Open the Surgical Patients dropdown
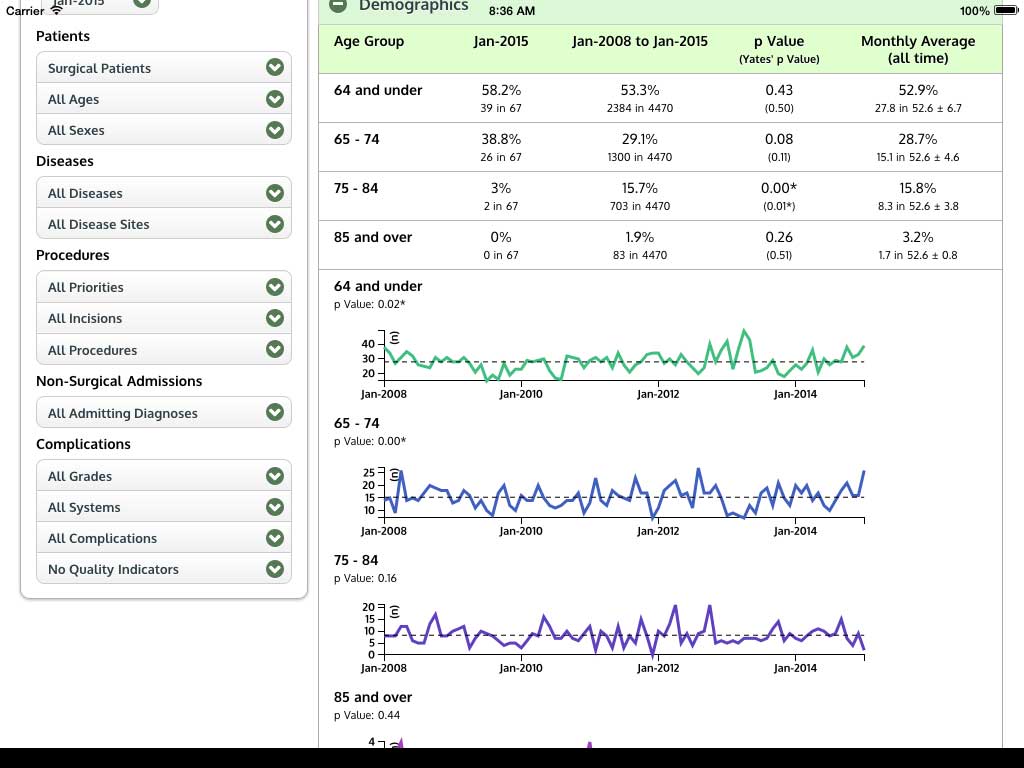This screenshot has height=768, width=1024. 164,68
